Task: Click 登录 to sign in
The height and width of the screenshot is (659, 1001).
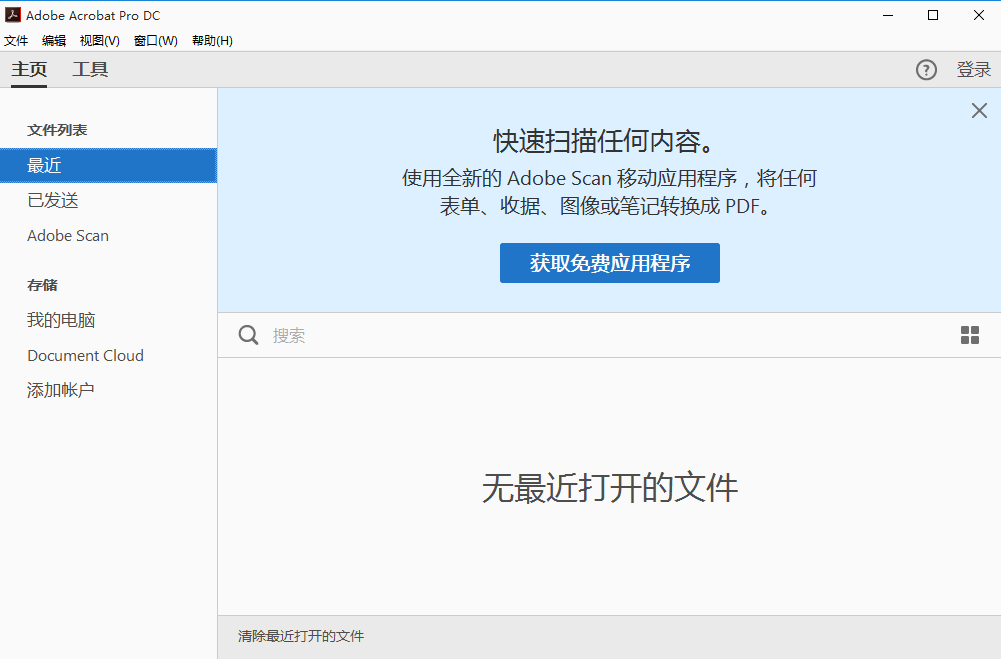Action: (973, 70)
